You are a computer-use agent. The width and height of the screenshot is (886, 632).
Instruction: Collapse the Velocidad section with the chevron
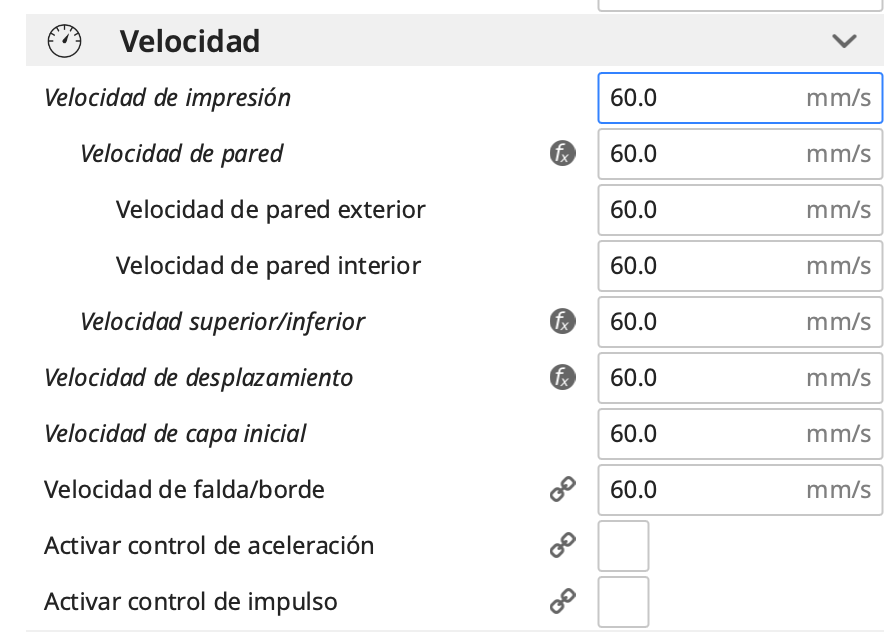point(844,41)
